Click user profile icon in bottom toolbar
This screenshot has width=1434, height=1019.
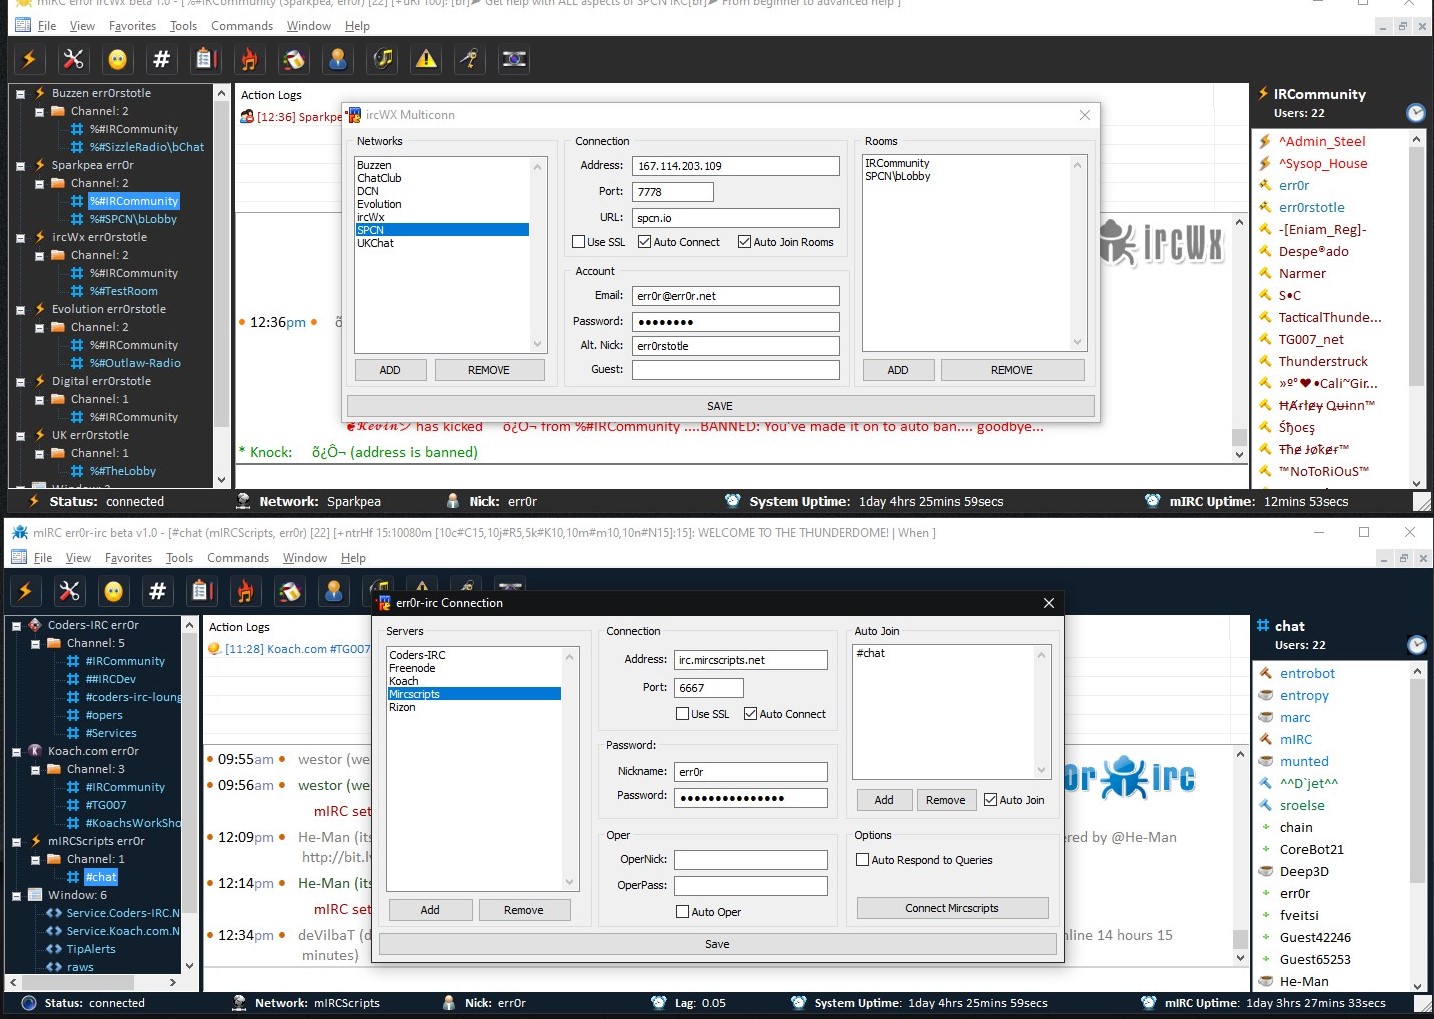click(x=334, y=592)
